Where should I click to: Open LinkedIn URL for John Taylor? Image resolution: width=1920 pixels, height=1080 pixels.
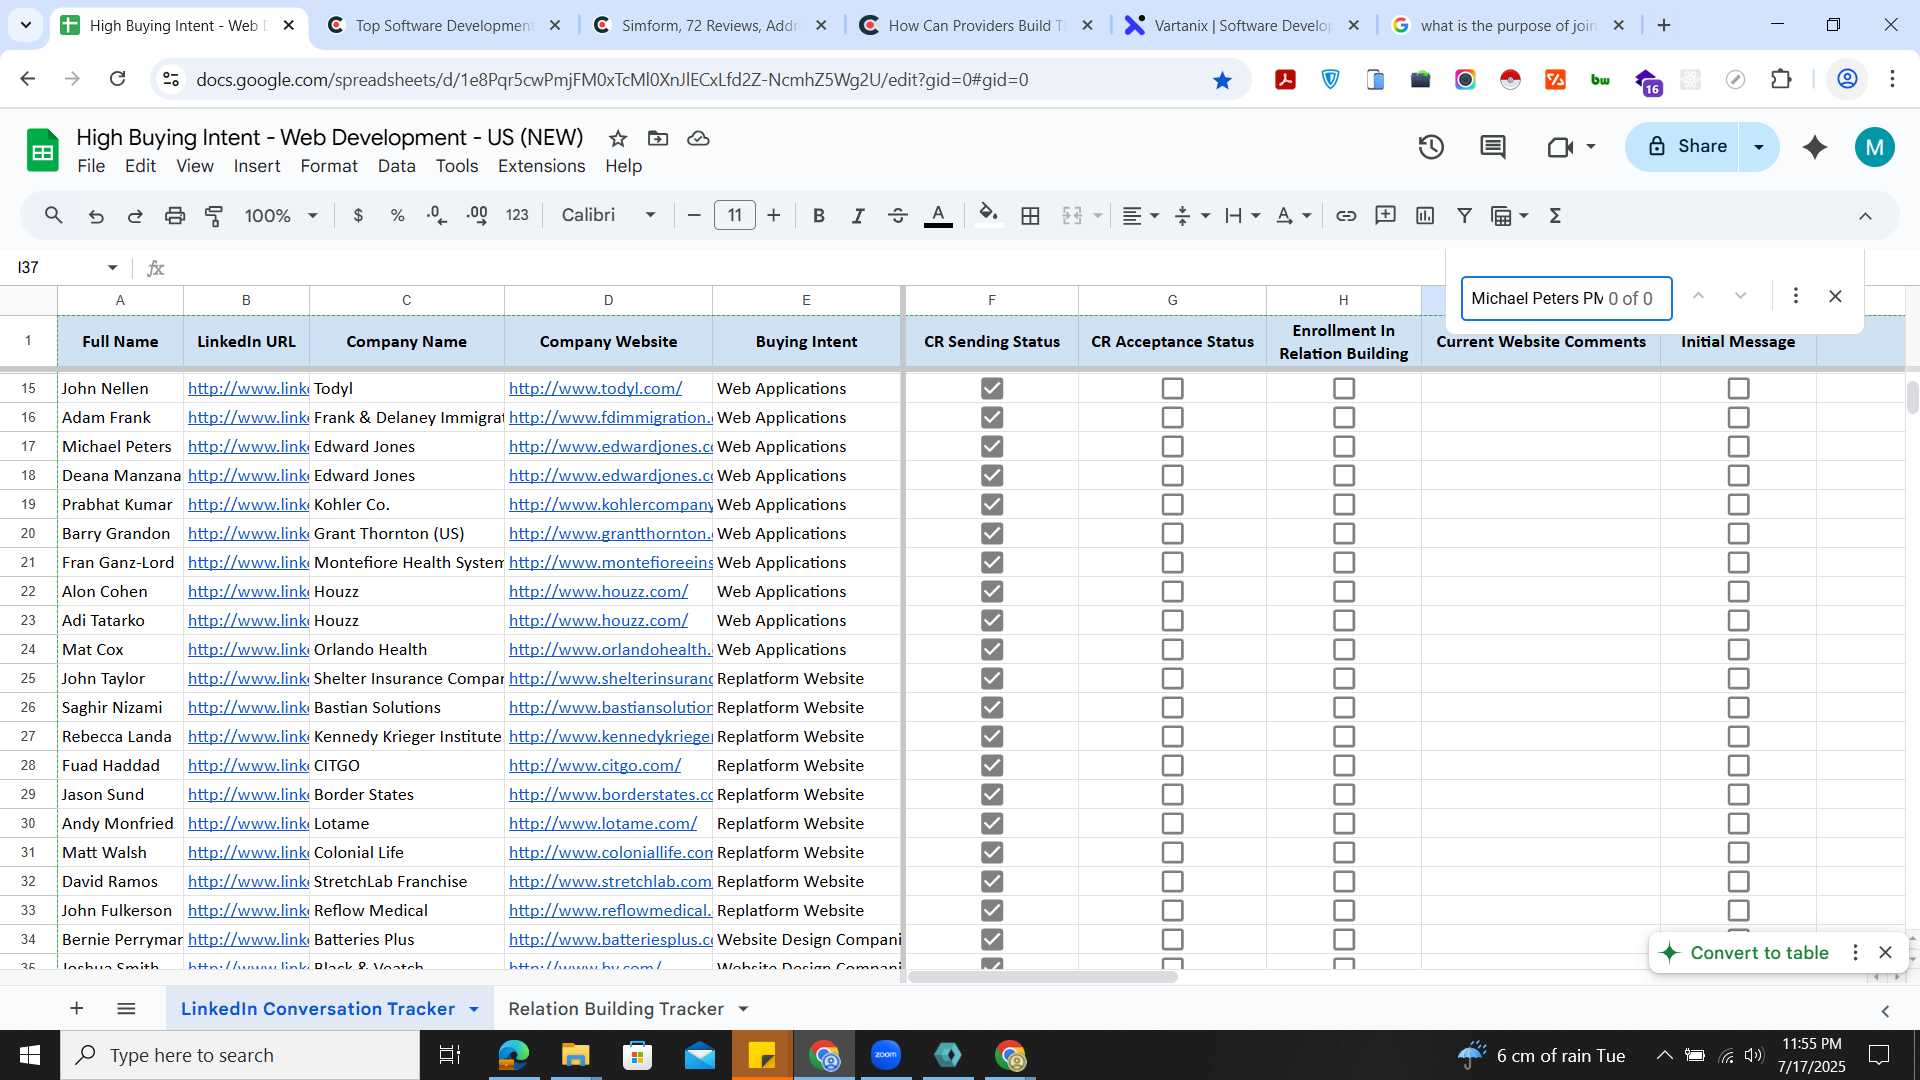[x=248, y=678]
